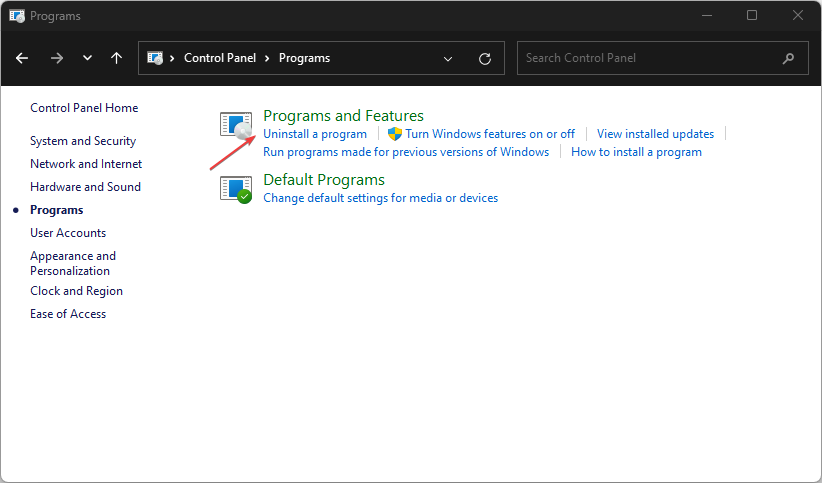The width and height of the screenshot is (822, 483).
Task: Open Run programs made for previous versions
Action: pos(406,152)
